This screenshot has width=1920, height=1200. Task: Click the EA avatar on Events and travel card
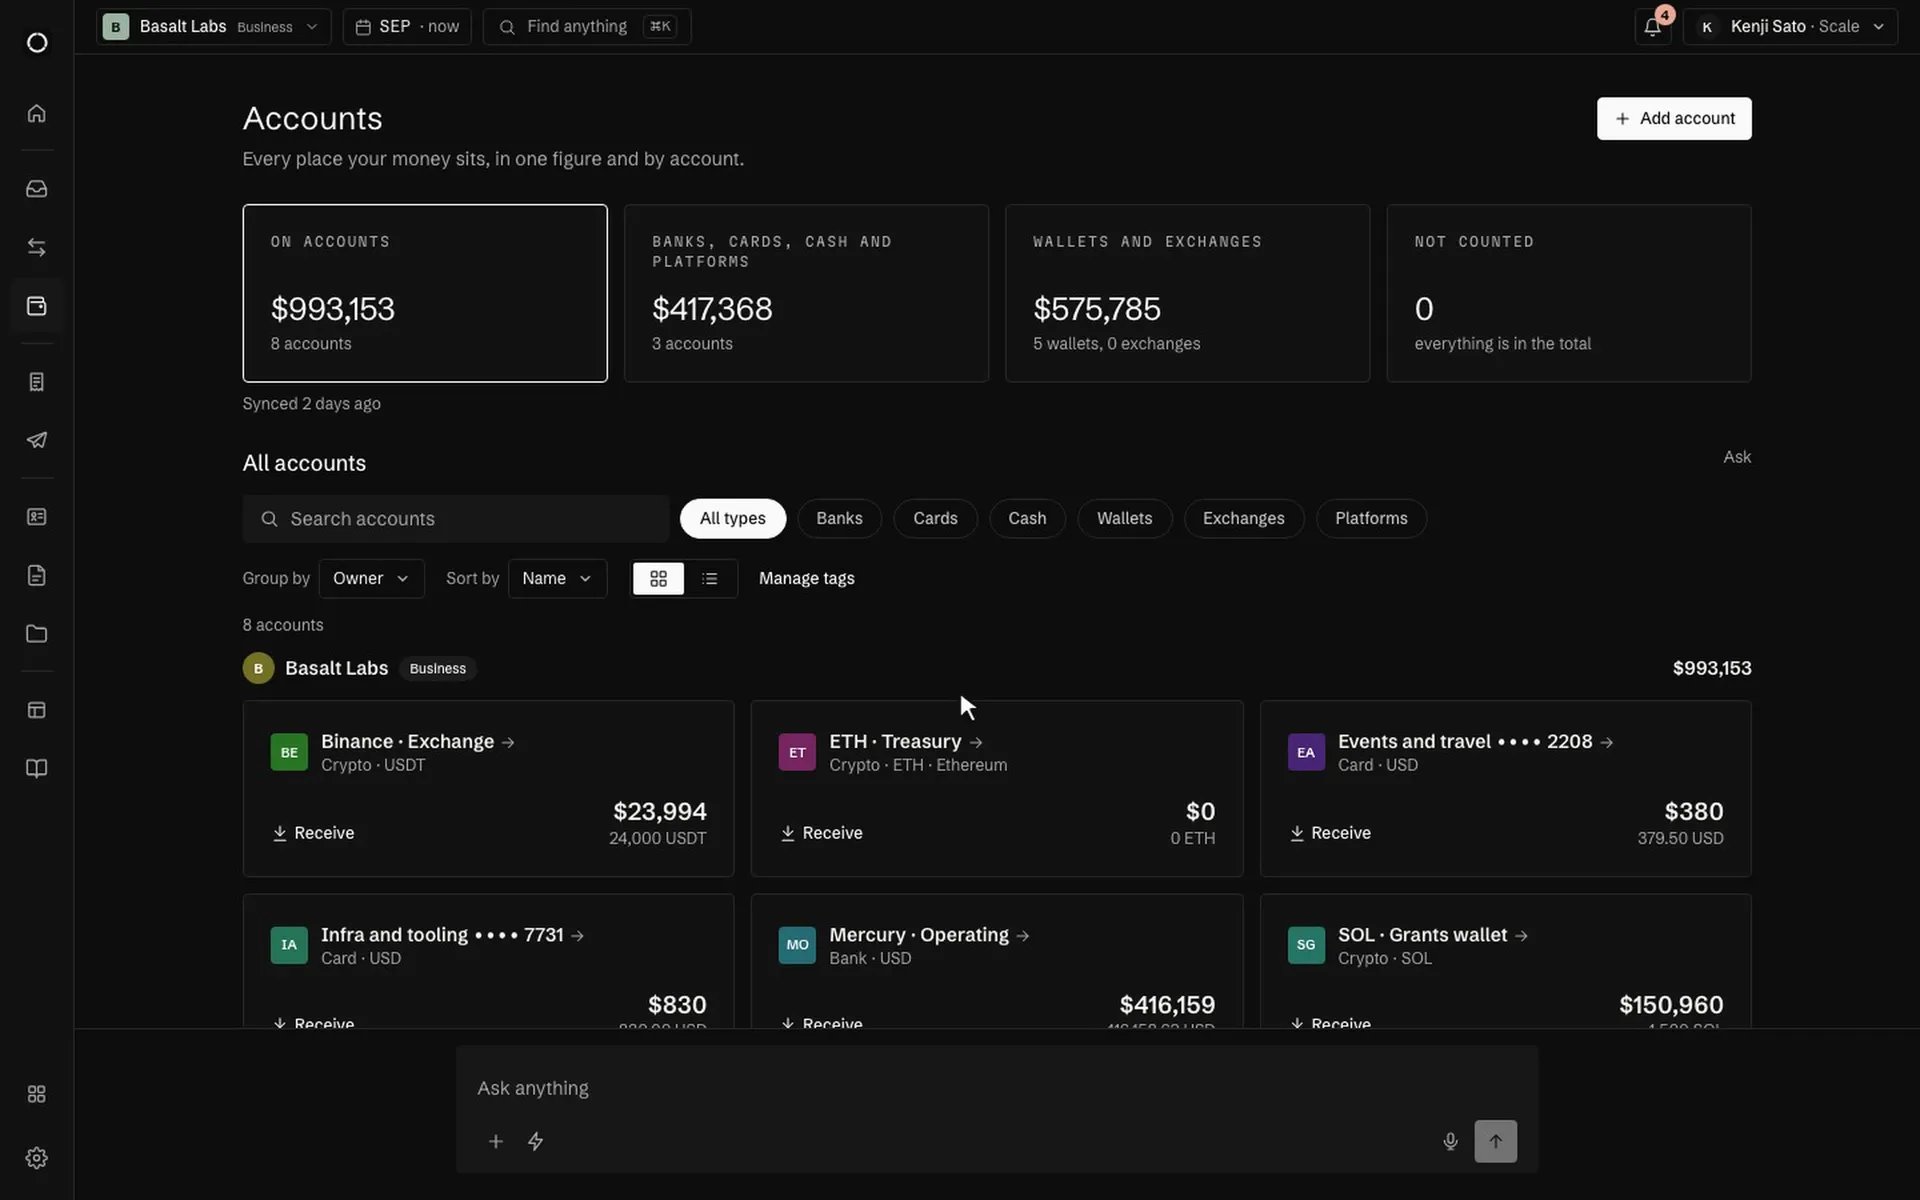[x=1306, y=752]
